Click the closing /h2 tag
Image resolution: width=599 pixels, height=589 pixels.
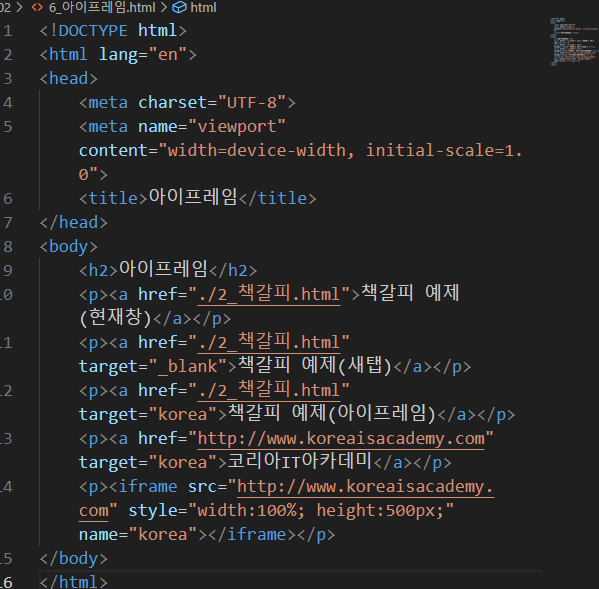point(232,271)
